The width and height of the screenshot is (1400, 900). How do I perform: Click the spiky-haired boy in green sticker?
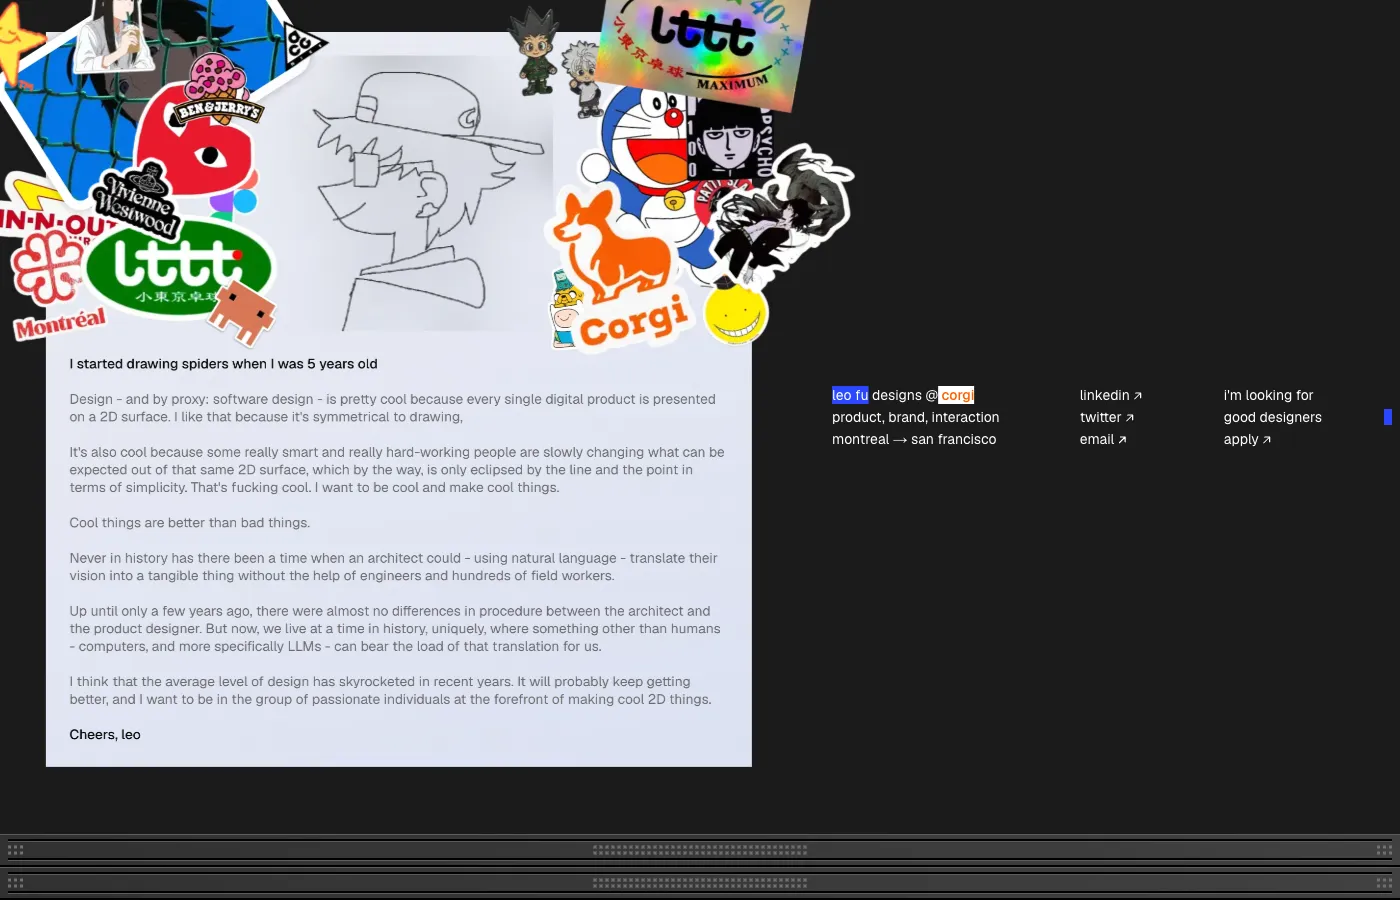point(533,50)
